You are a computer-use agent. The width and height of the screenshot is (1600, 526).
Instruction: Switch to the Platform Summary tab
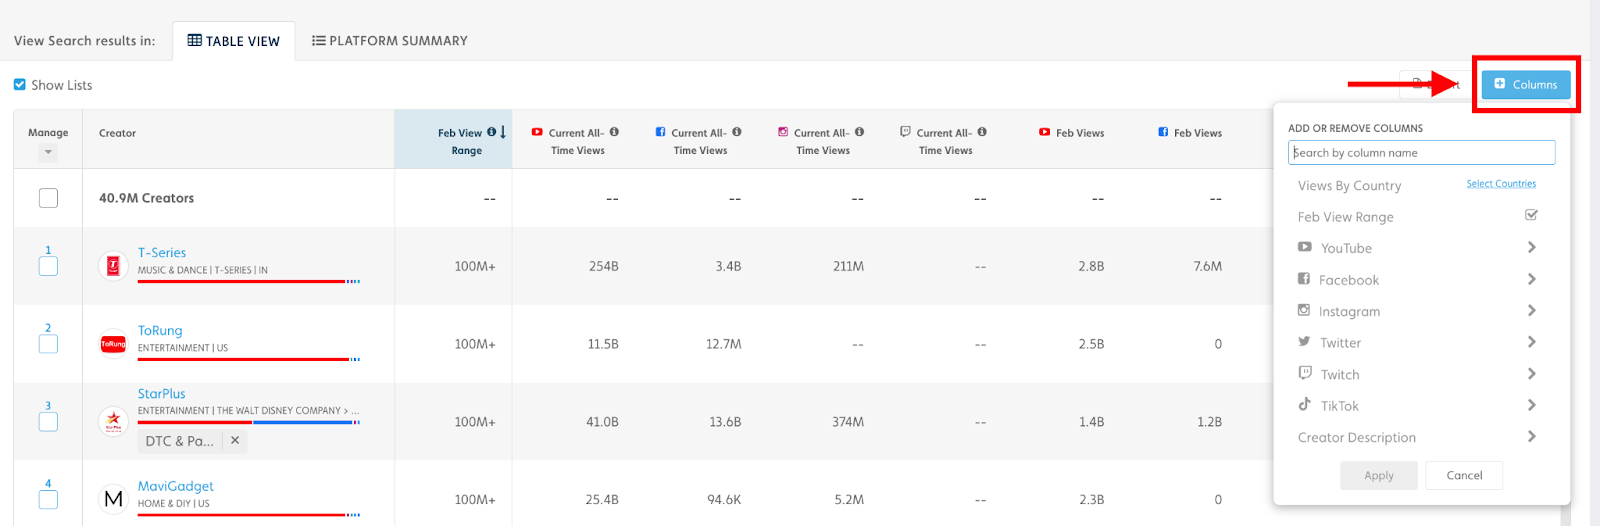390,41
